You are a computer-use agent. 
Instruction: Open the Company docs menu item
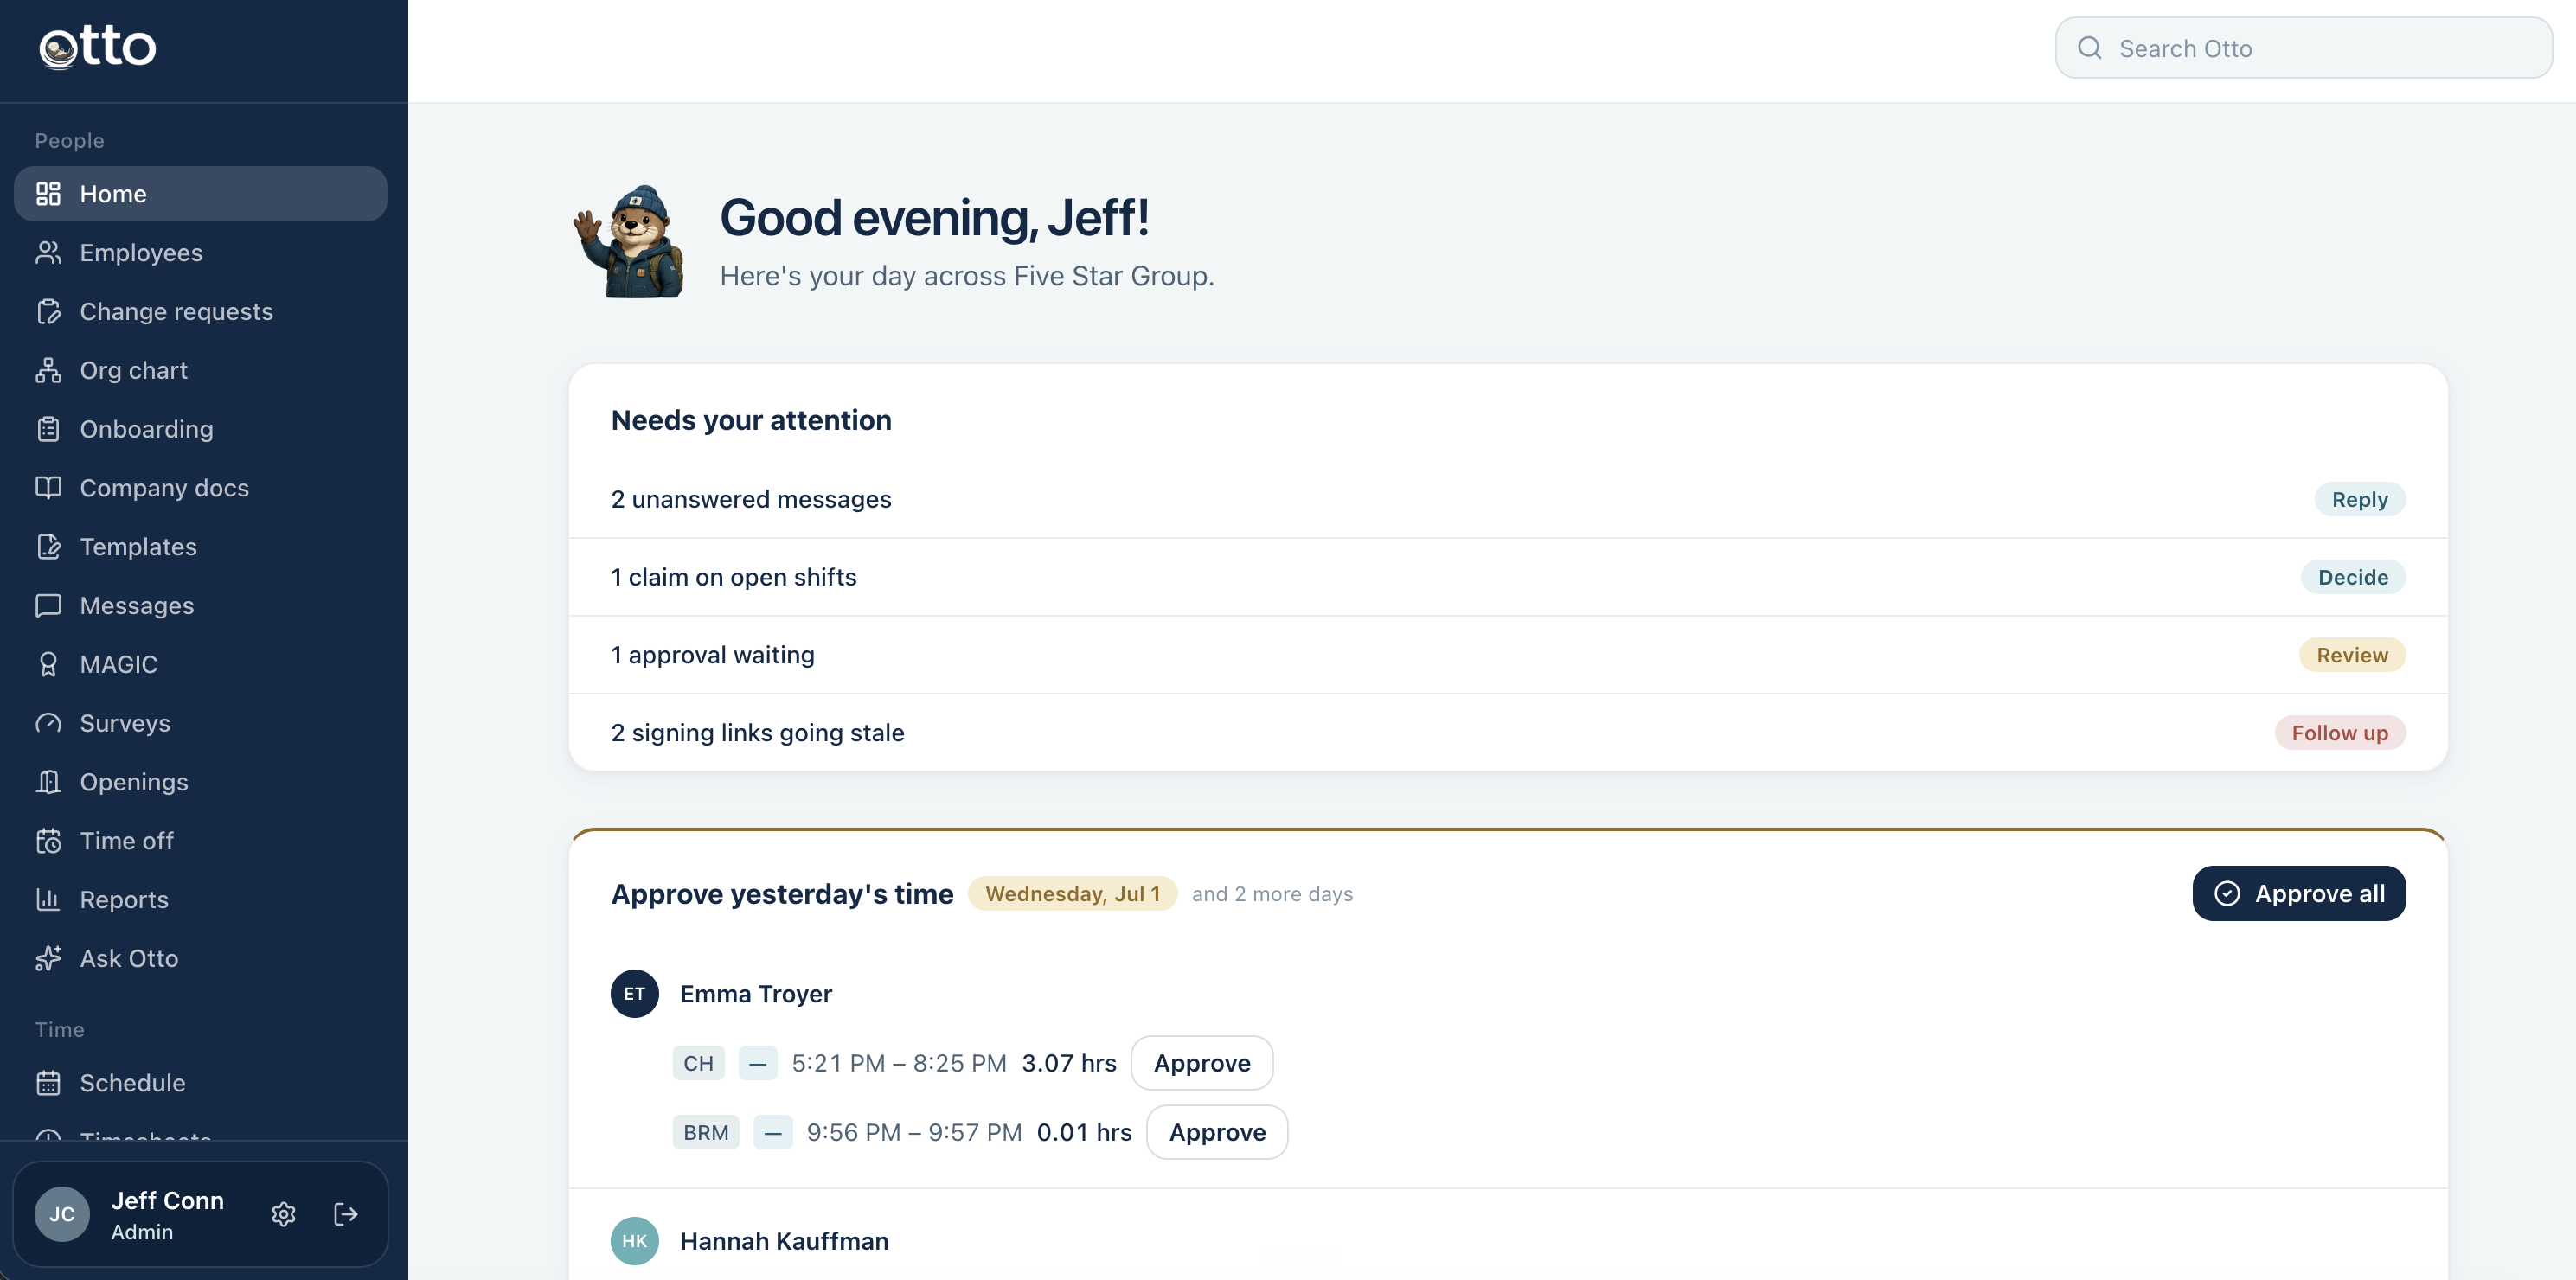click(x=200, y=488)
